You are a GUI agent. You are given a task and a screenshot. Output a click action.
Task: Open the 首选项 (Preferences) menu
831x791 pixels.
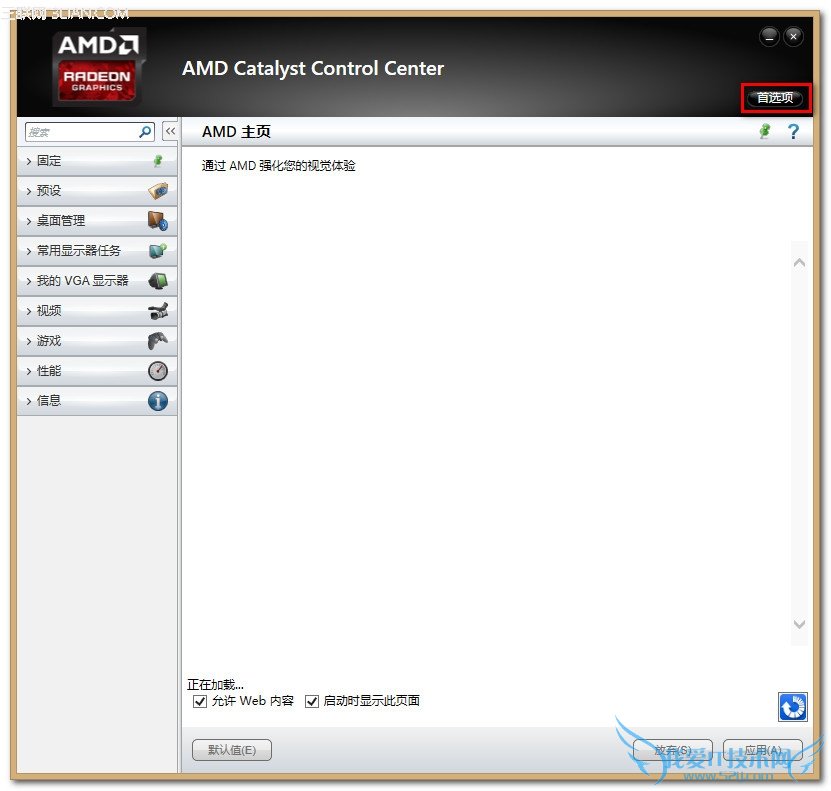[x=775, y=98]
